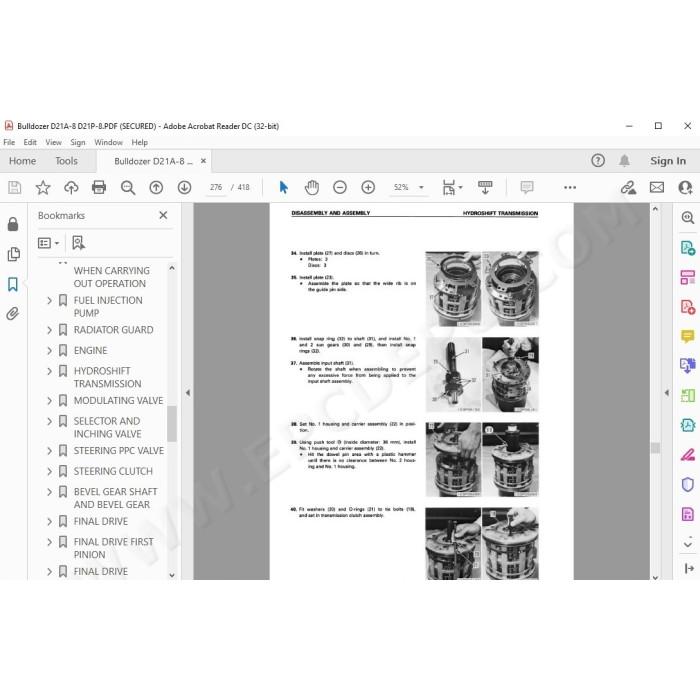Click the bookmarks panel scrollbar thumb

click(172, 424)
